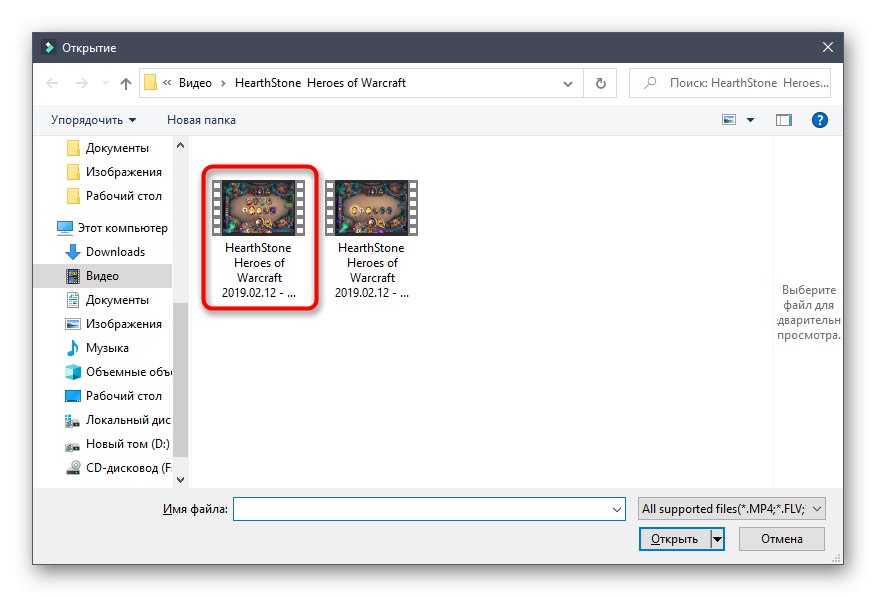Go forward using the right arrow
The width and height of the screenshot is (876, 597).
82,83
